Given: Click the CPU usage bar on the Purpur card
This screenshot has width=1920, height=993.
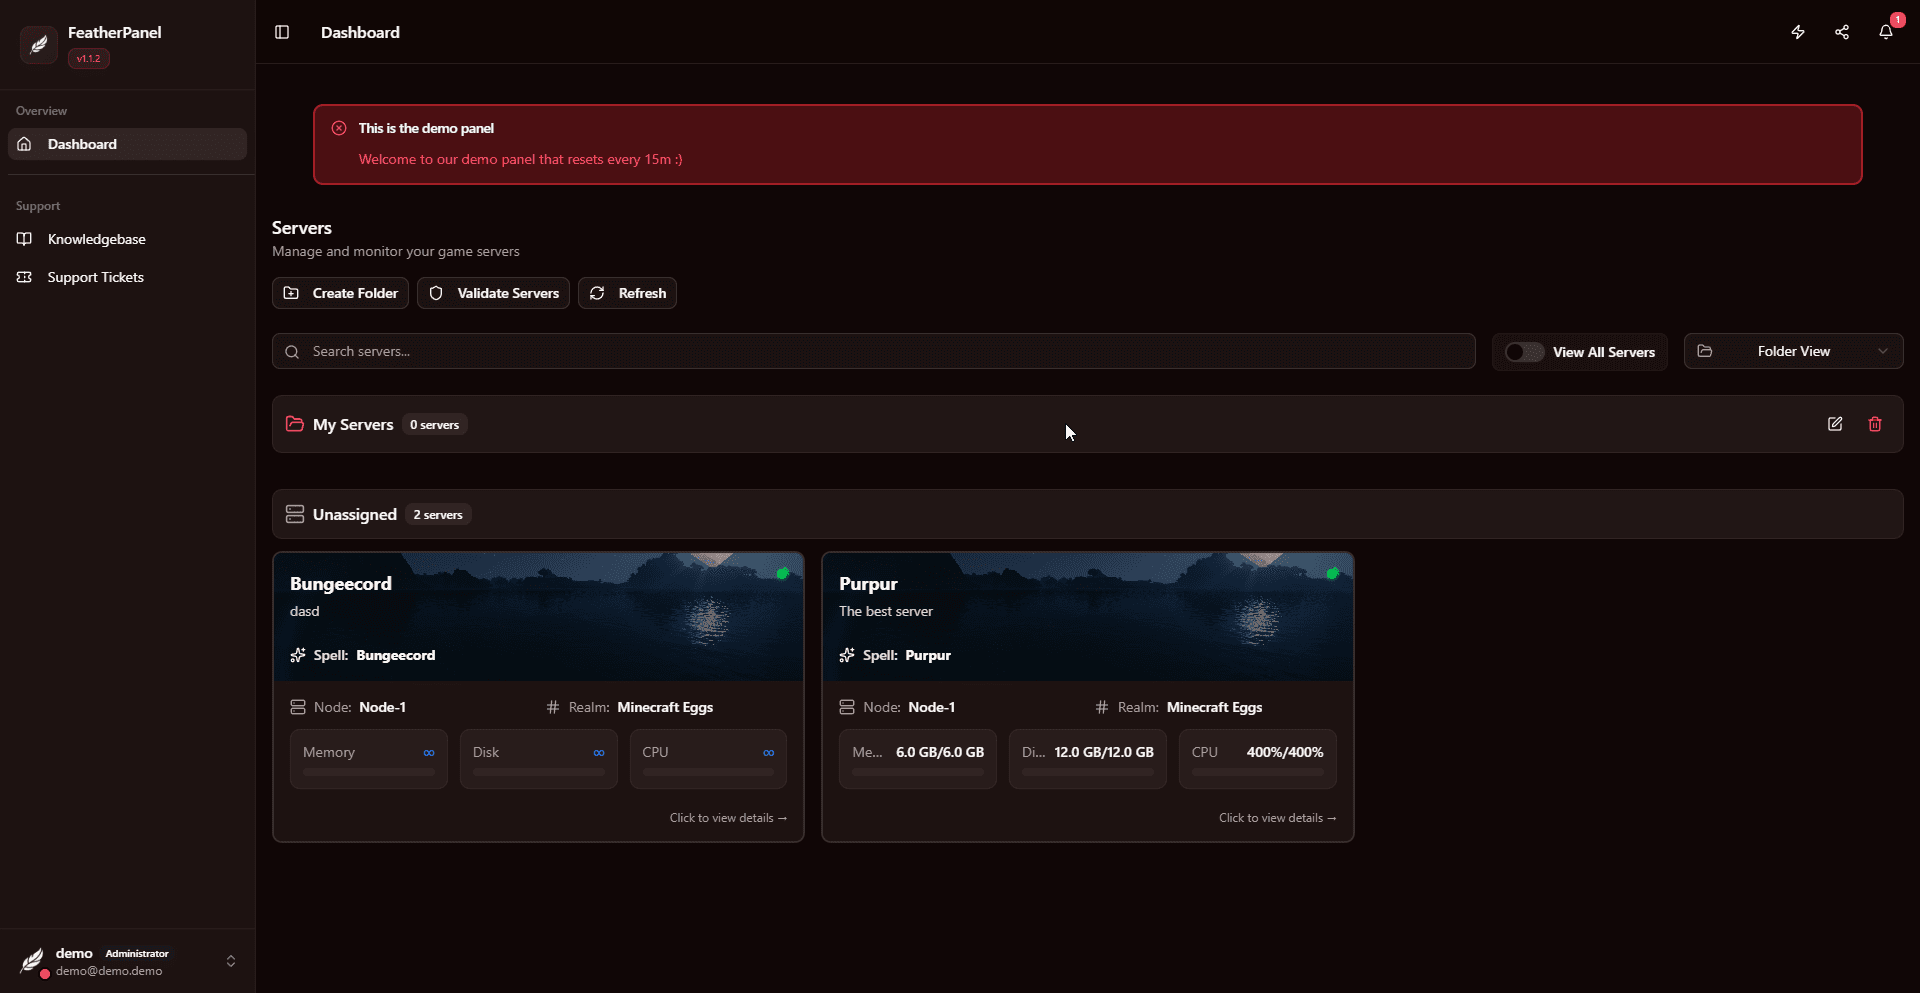Looking at the screenshot, I should [1257, 772].
